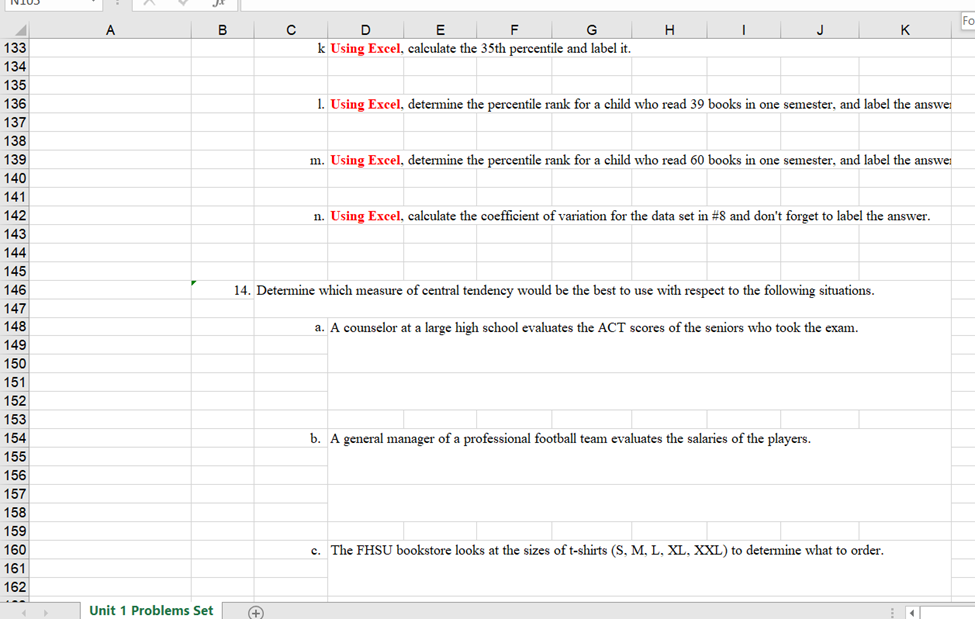Add a new sheet with plus icon
Image resolution: width=975 pixels, height=619 pixels.
click(256, 612)
